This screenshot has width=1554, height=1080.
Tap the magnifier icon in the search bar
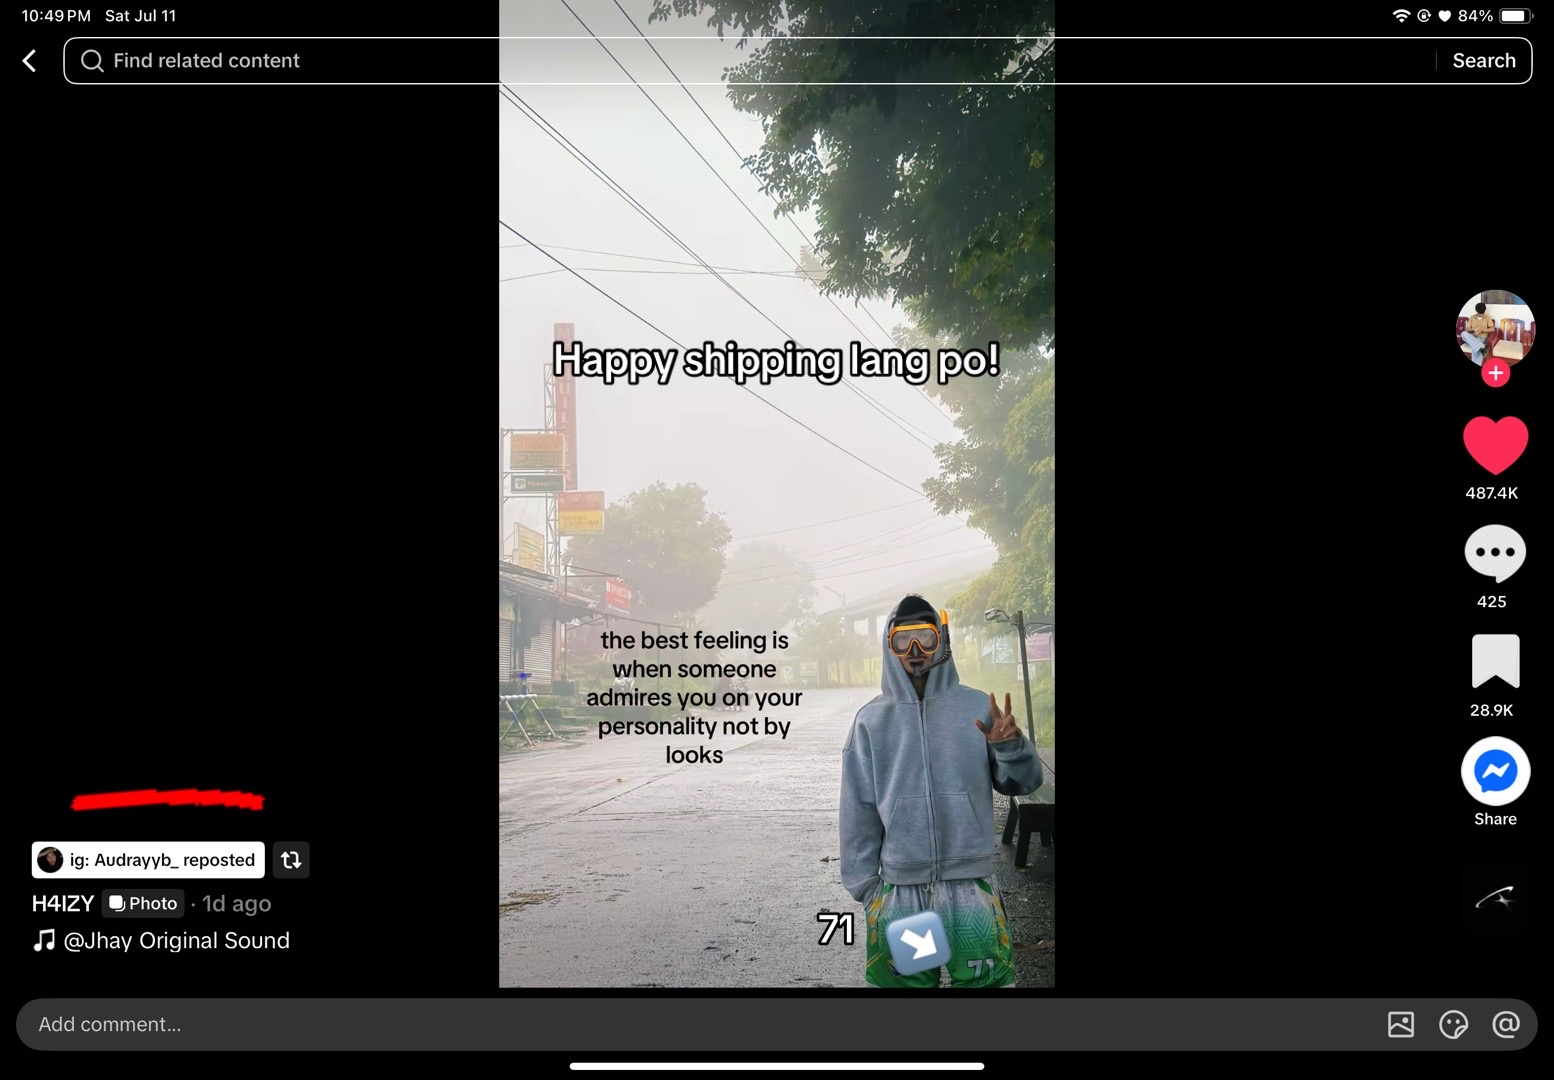click(x=92, y=61)
